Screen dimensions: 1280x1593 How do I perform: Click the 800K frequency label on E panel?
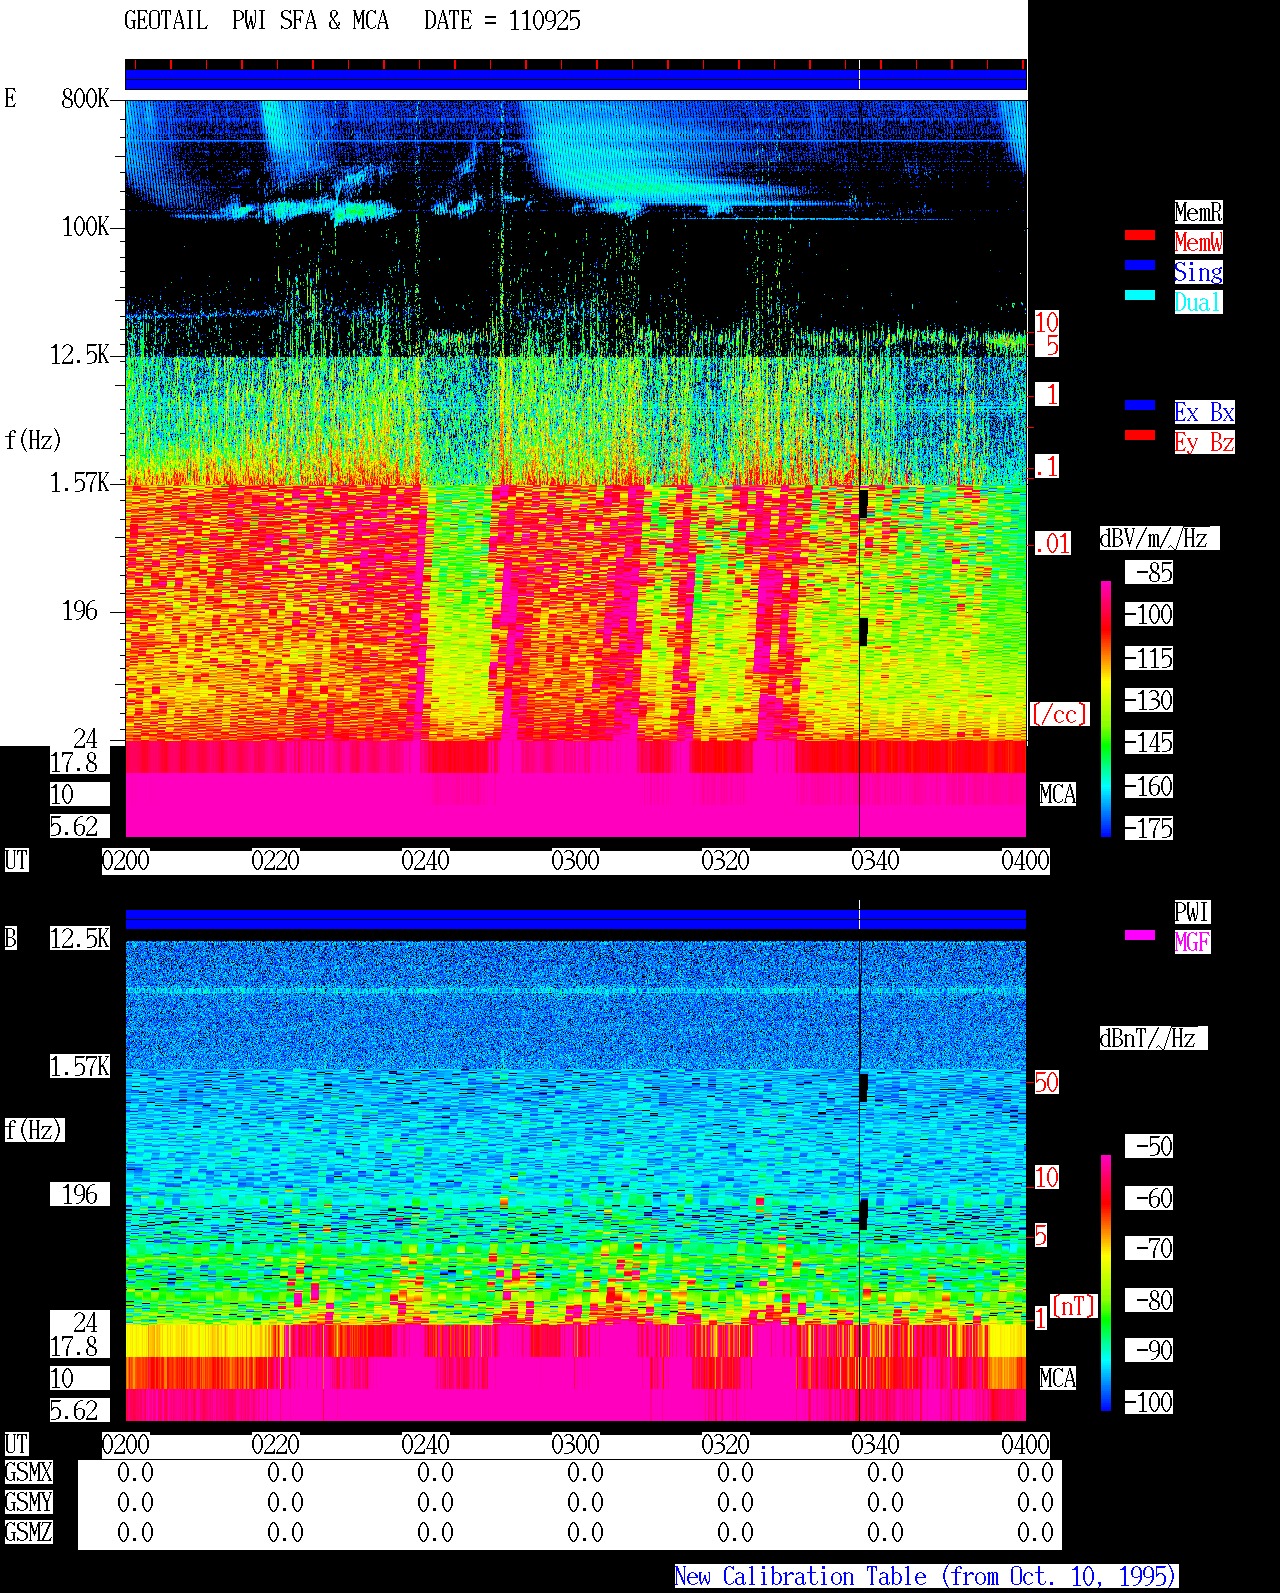click(85, 98)
